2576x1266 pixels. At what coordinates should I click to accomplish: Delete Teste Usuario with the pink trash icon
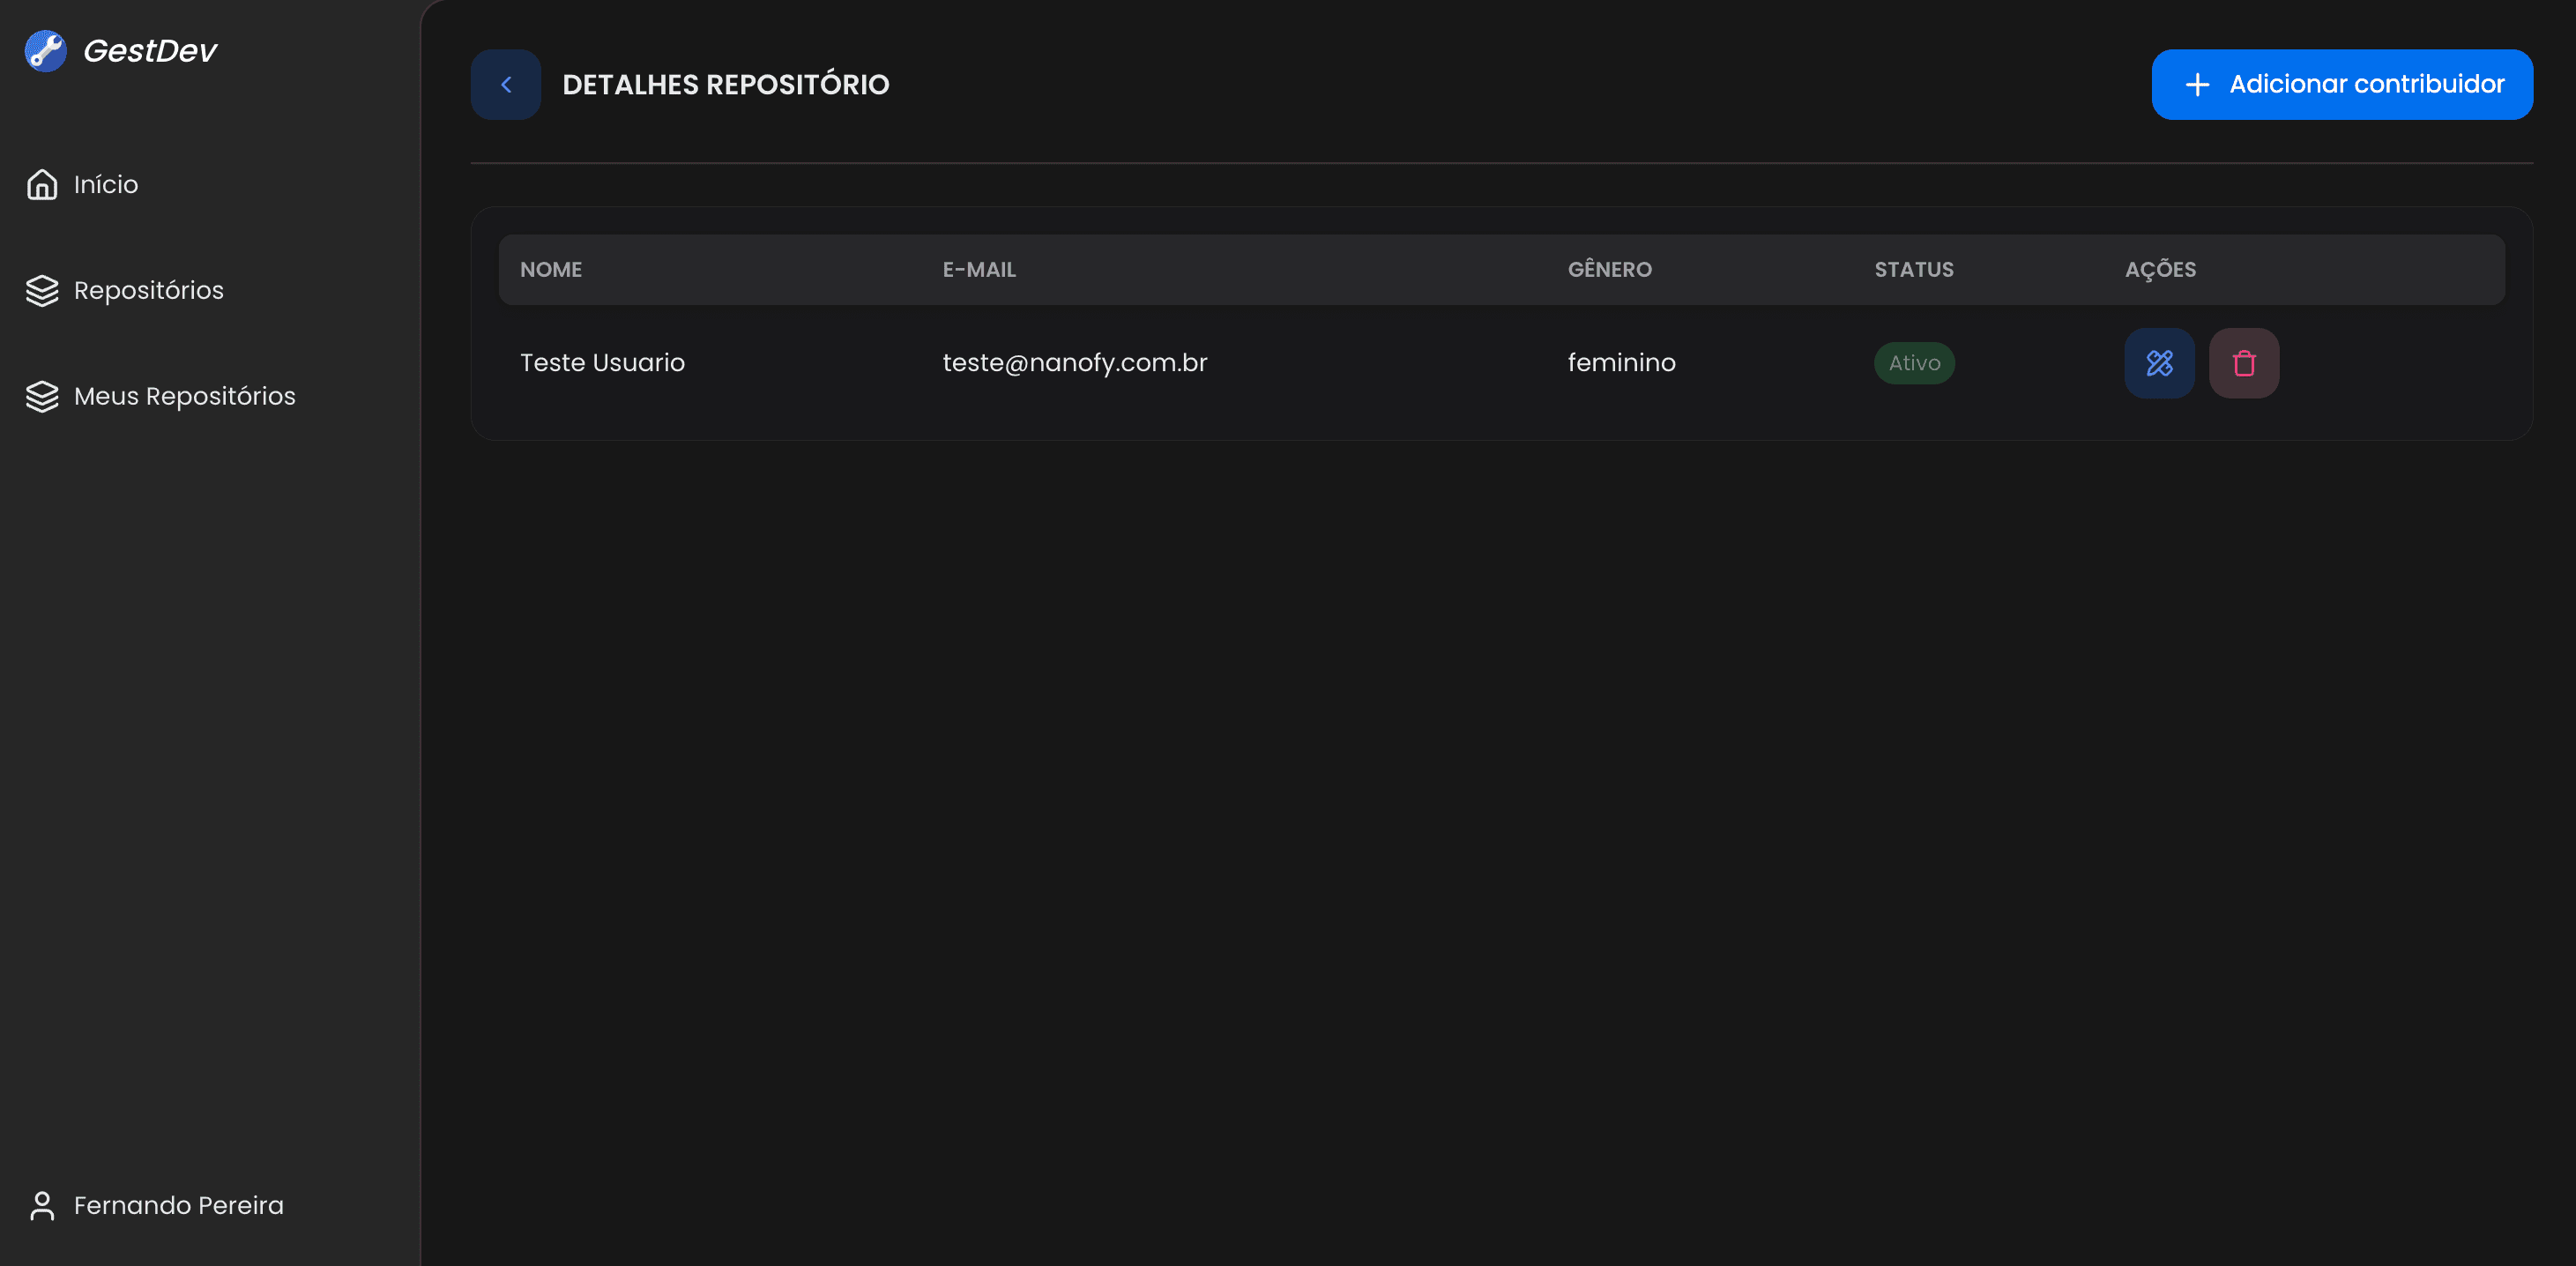[x=2243, y=362]
